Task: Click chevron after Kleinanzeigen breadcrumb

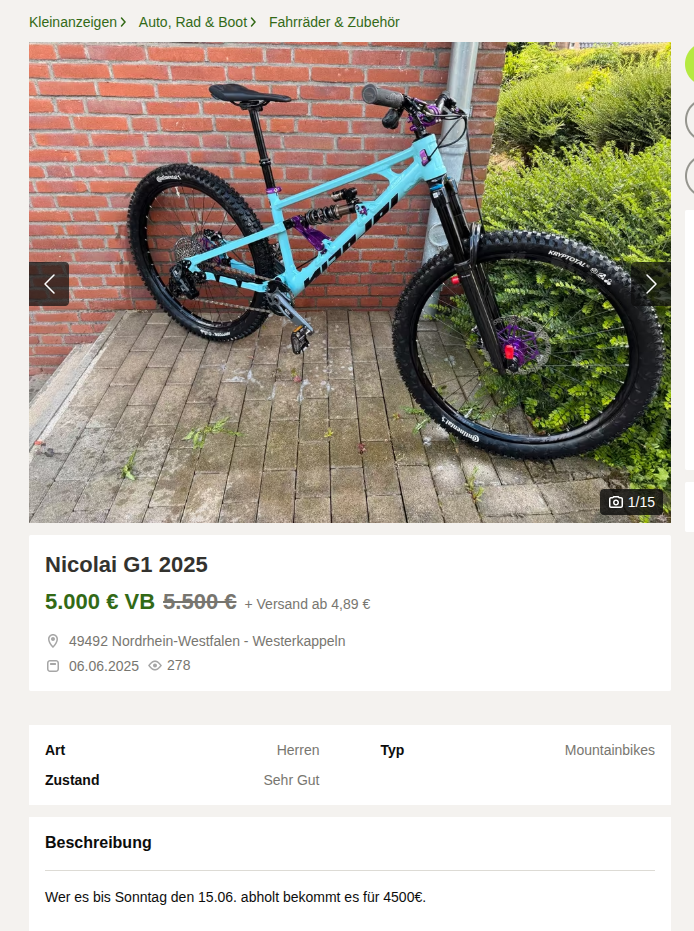Action: pos(123,22)
